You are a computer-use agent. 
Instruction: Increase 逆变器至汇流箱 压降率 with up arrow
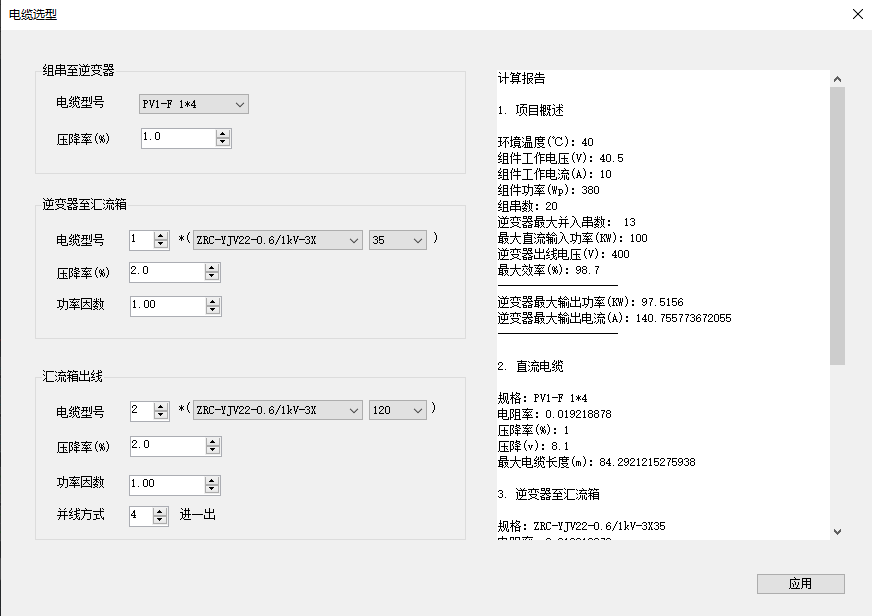(212, 268)
